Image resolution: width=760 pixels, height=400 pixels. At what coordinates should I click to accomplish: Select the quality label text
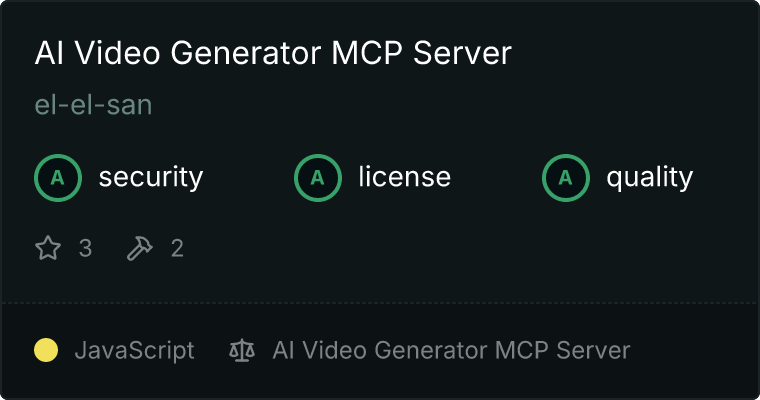[x=649, y=177]
